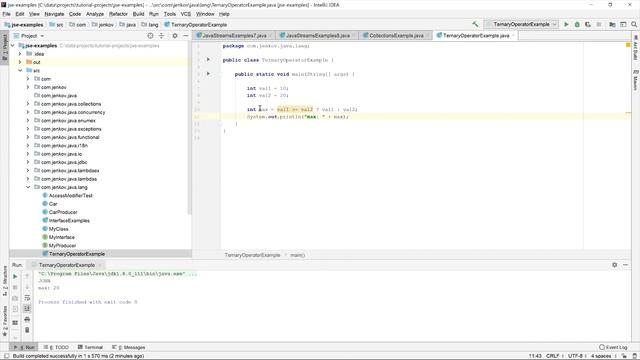
Task: Run with coverage from the toolbar
Action: (x=588, y=24)
